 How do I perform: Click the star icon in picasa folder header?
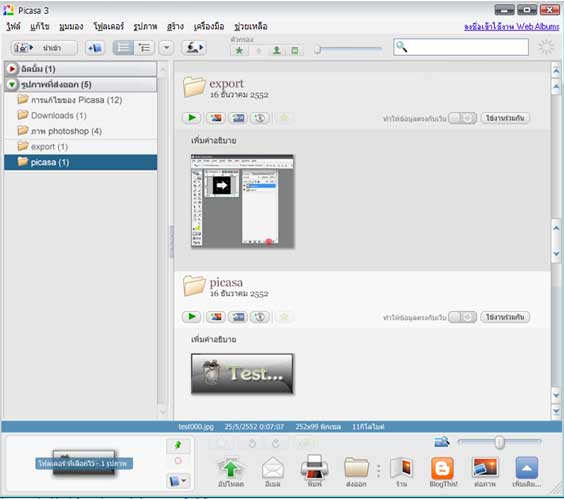point(284,317)
